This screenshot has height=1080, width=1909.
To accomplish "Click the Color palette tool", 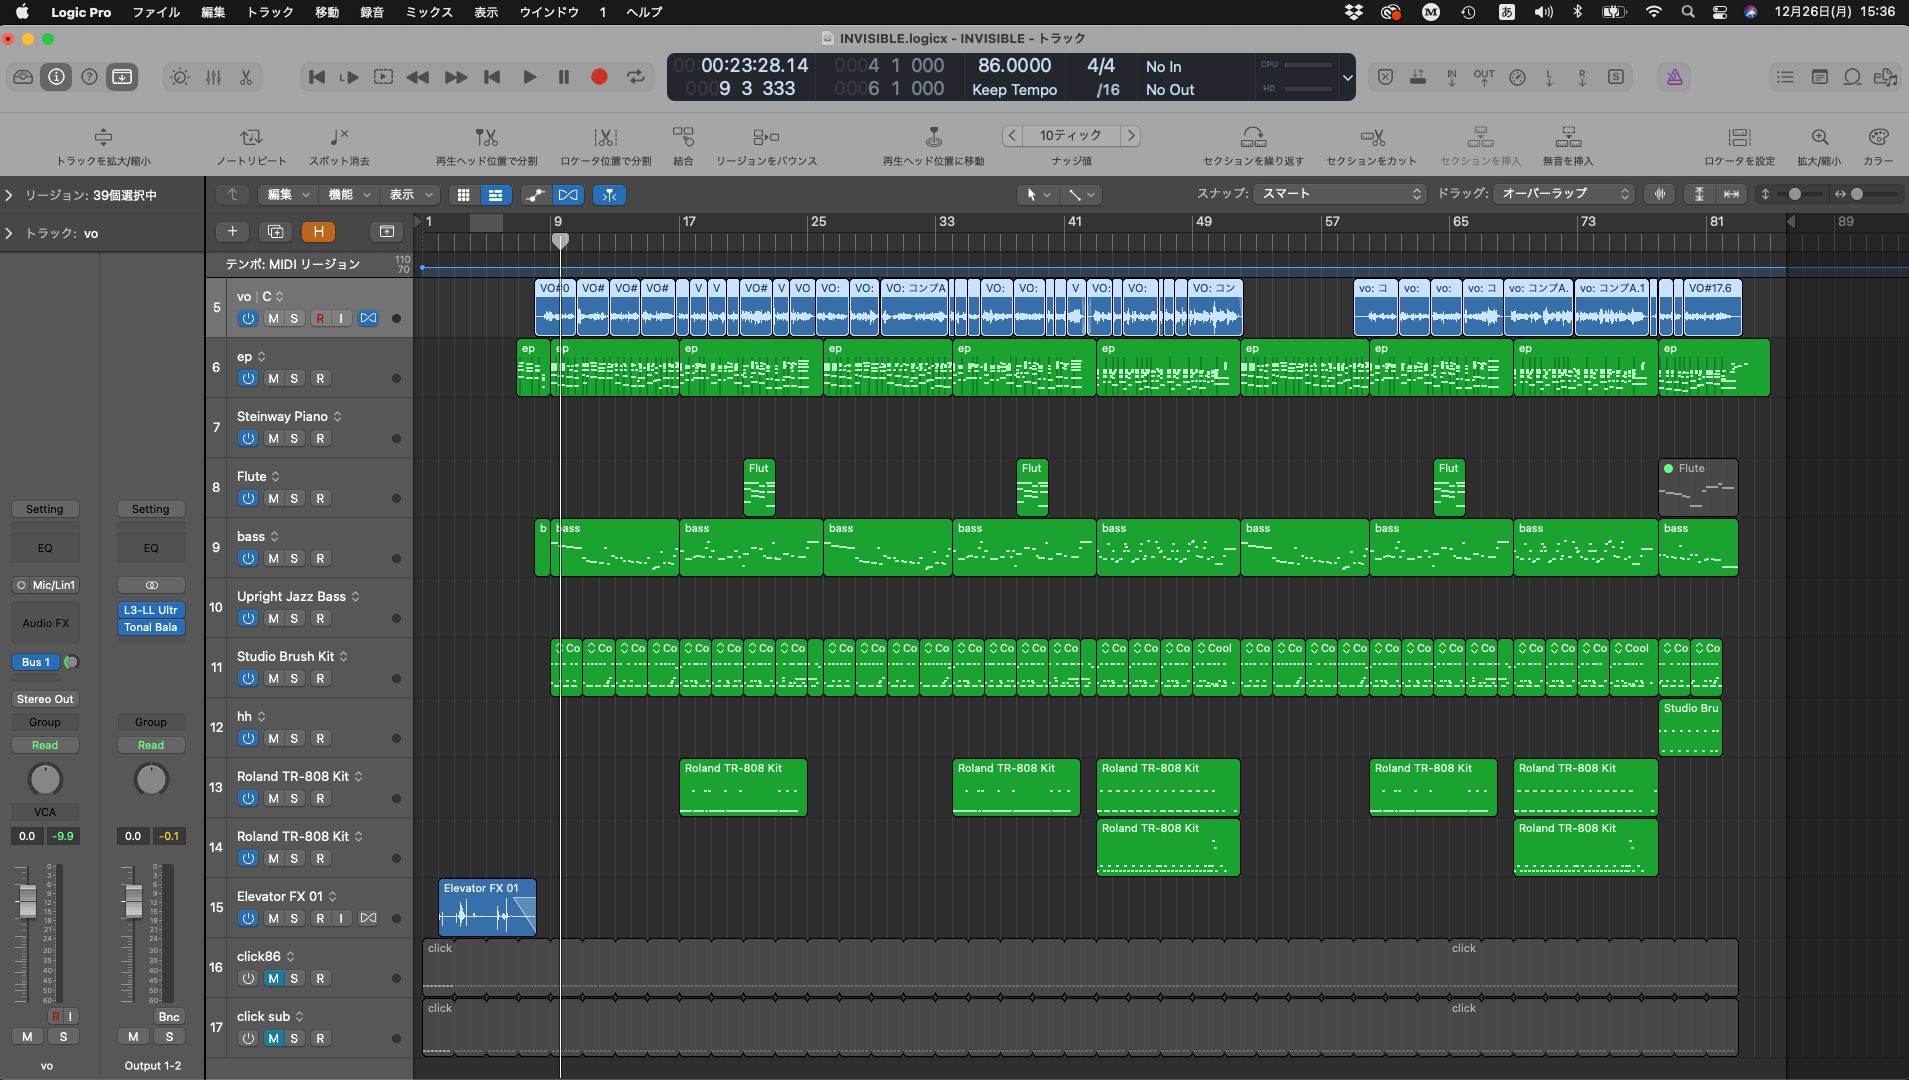I will 1878,138.
